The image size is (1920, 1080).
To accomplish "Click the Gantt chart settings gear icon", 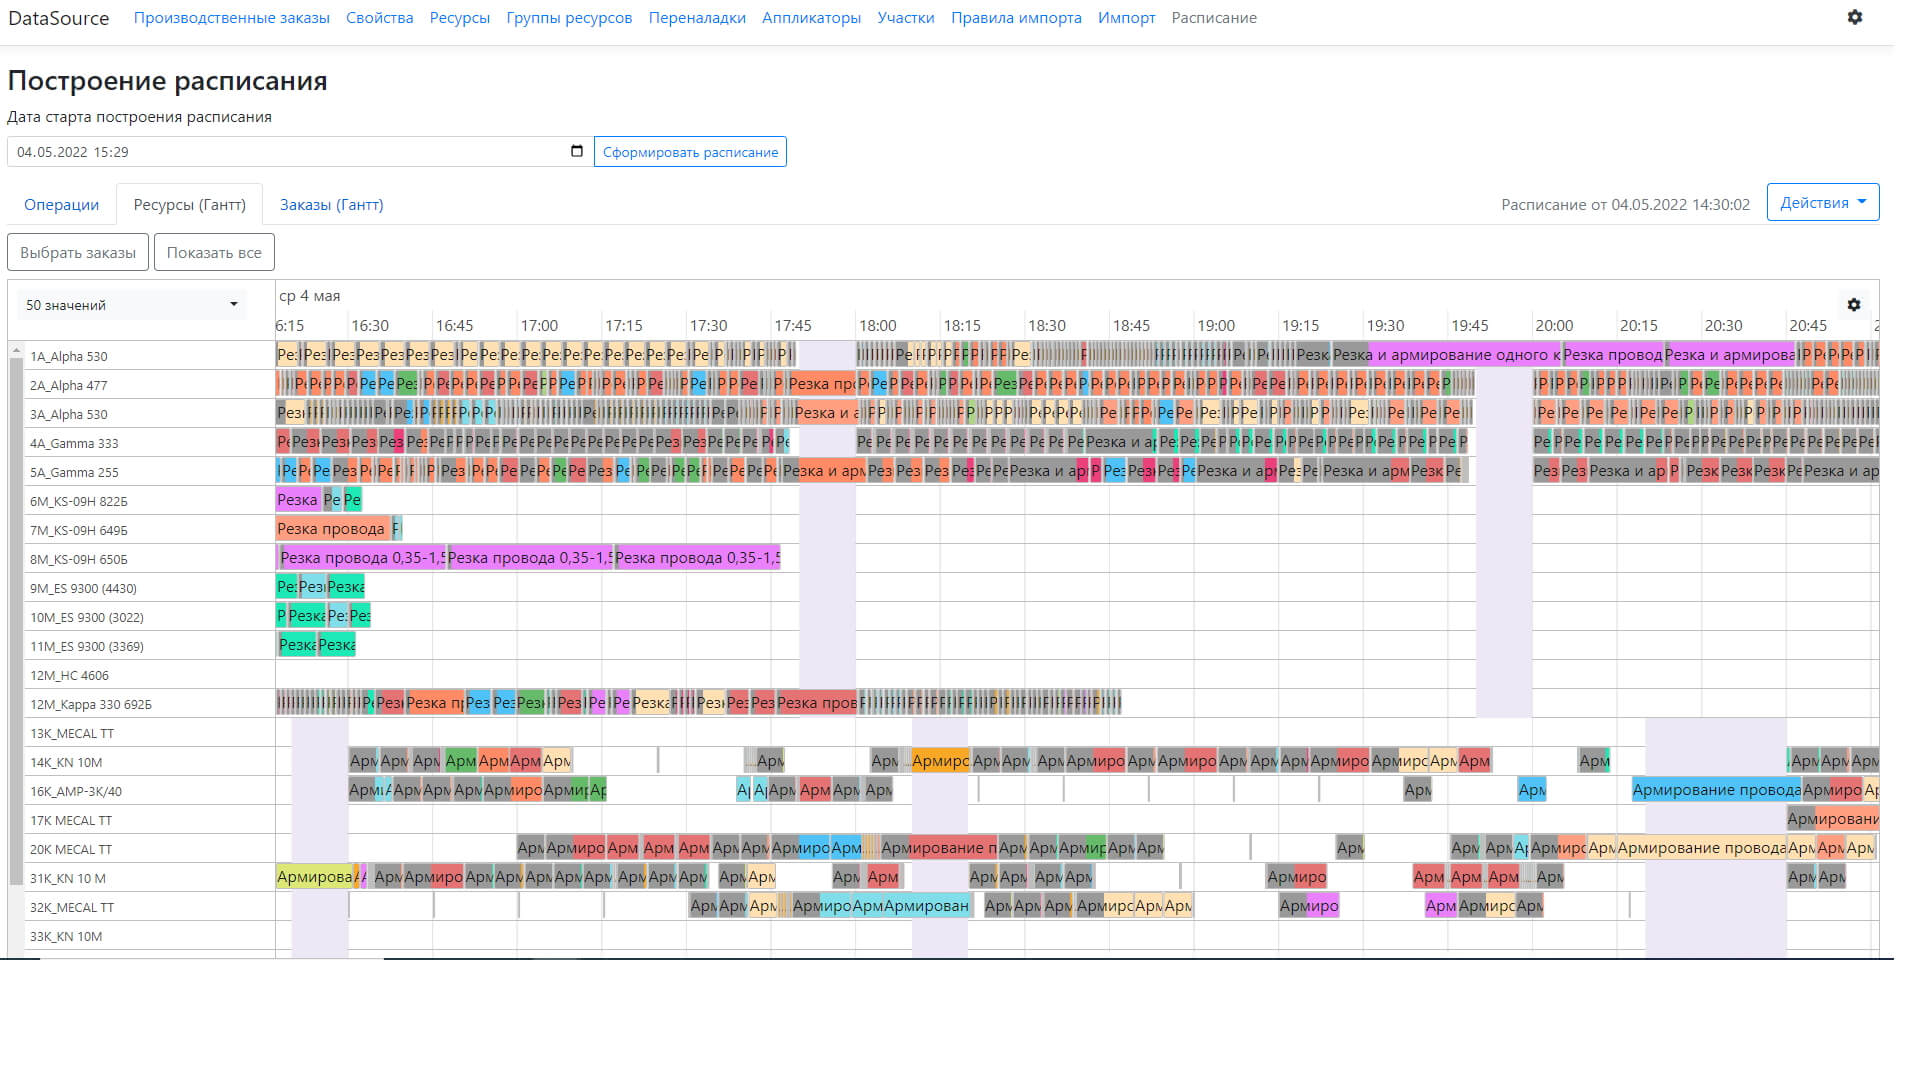I will coord(1853,305).
